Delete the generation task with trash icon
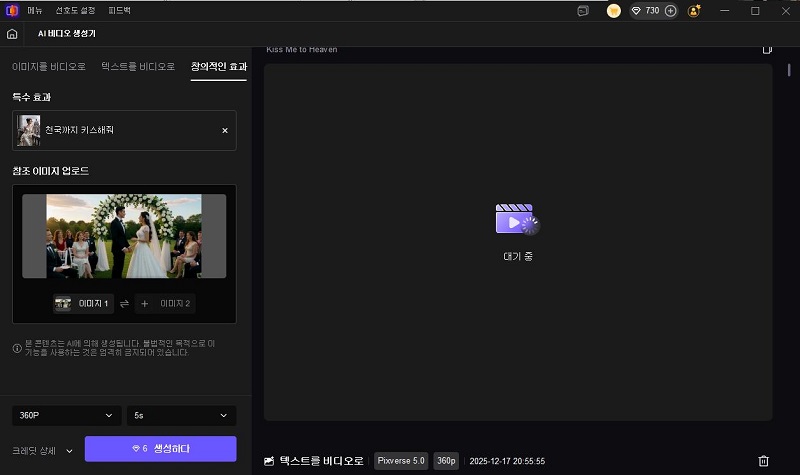Screen dimensions: 800x475 pos(763,461)
